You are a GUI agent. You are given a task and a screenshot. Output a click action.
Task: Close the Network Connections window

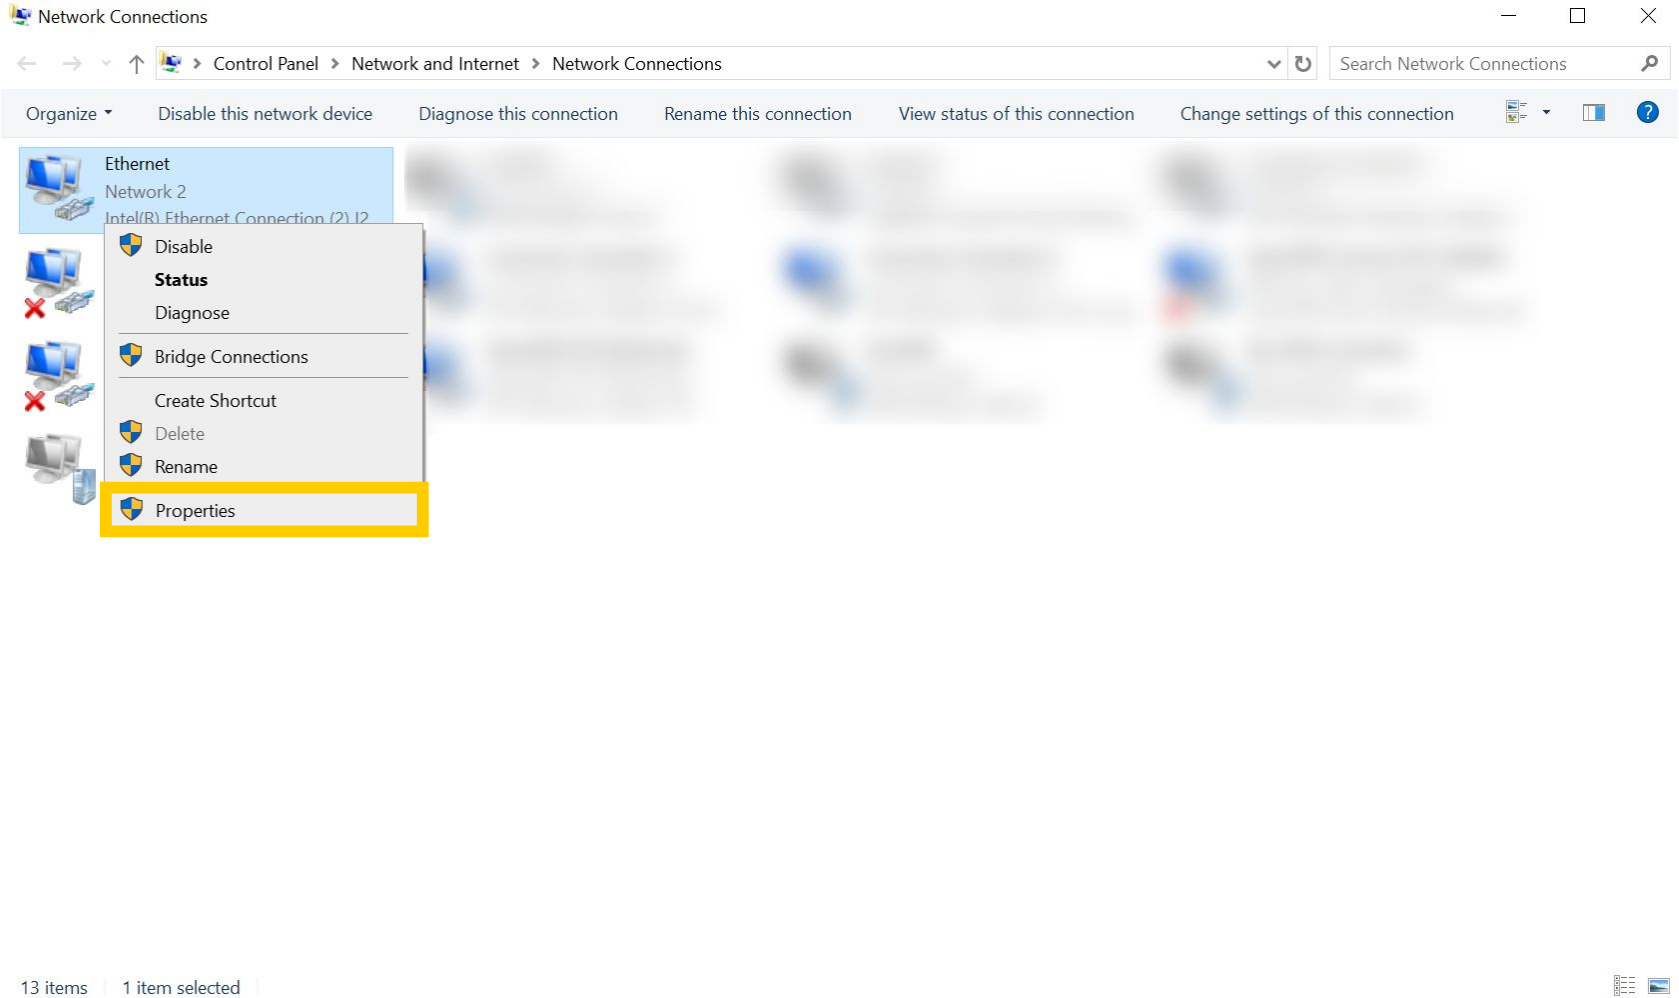[x=1647, y=16]
